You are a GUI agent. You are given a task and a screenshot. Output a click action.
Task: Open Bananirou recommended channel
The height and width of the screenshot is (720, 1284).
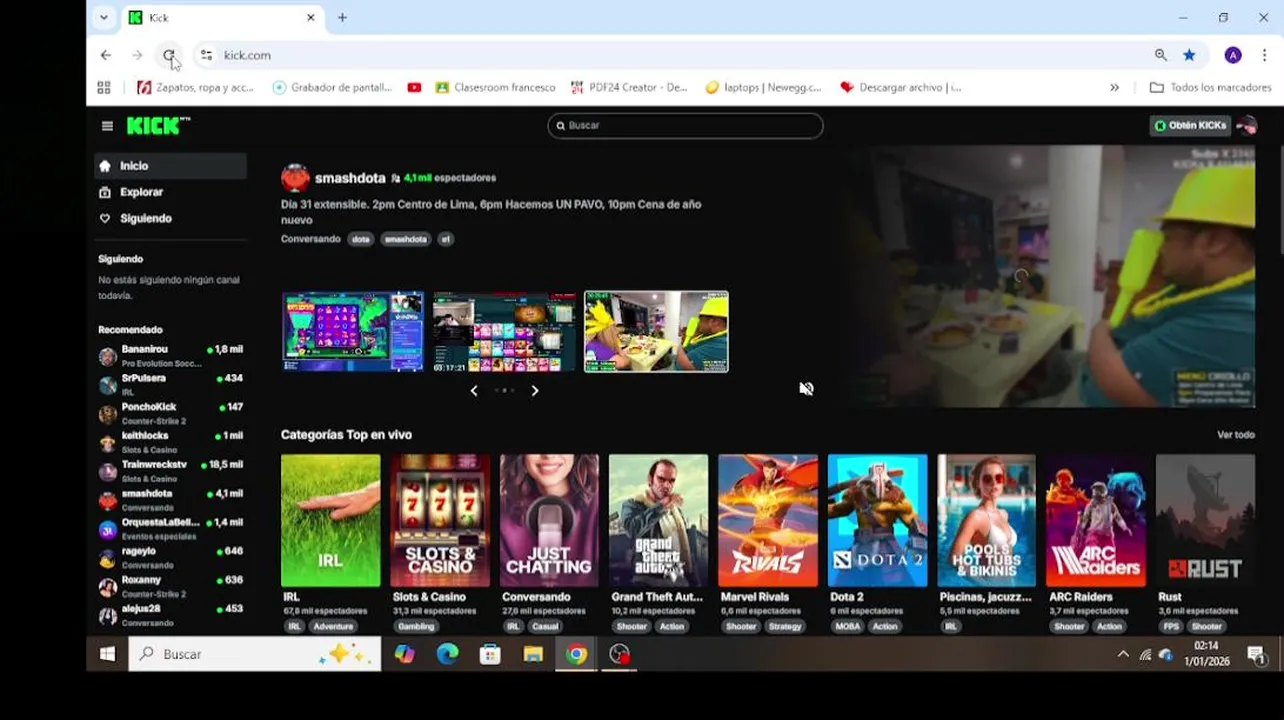(x=170, y=356)
